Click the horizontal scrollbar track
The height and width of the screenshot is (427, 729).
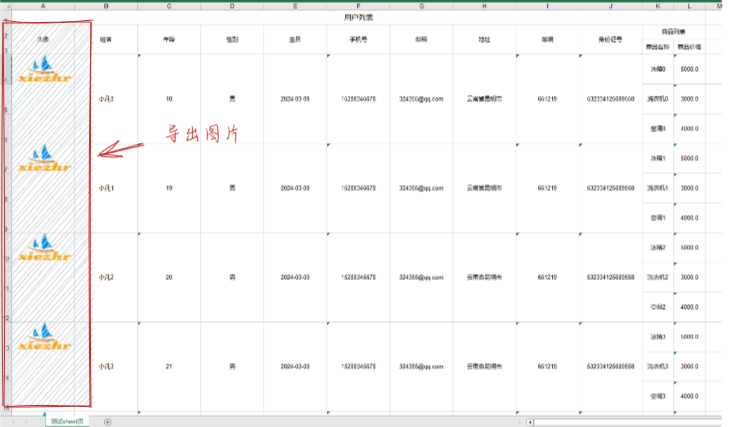(620, 421)
